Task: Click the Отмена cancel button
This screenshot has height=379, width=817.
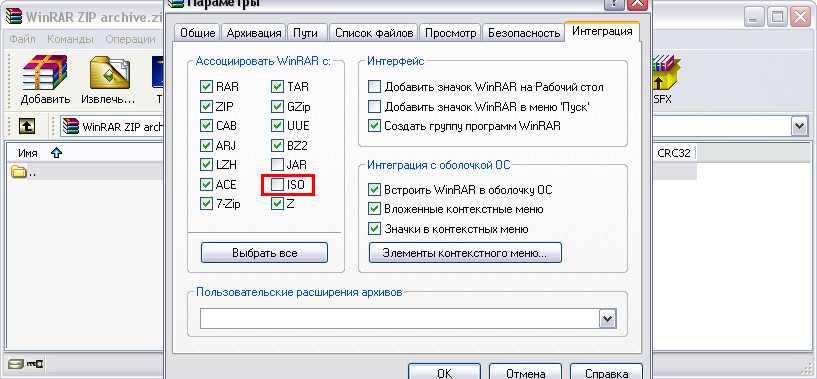Action: tap(526, 373)
